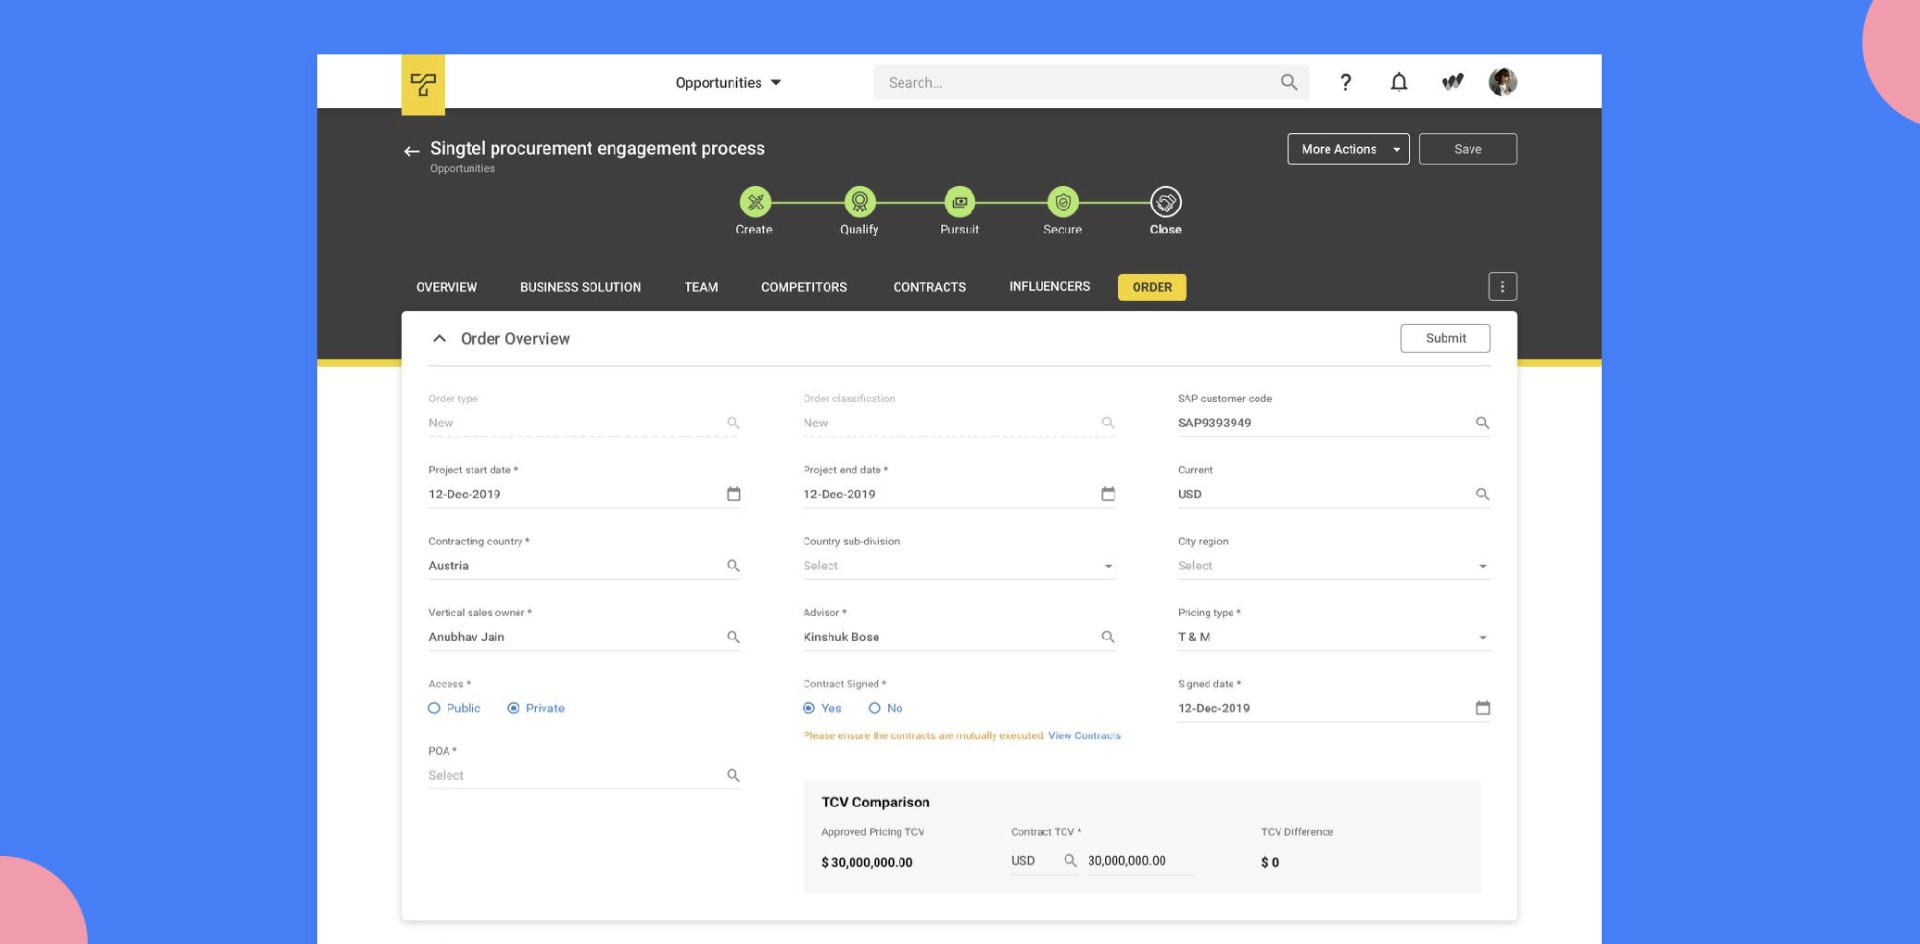Click the yellow app logo icon
1920x944 pixels.
click(x=423, y=84)
